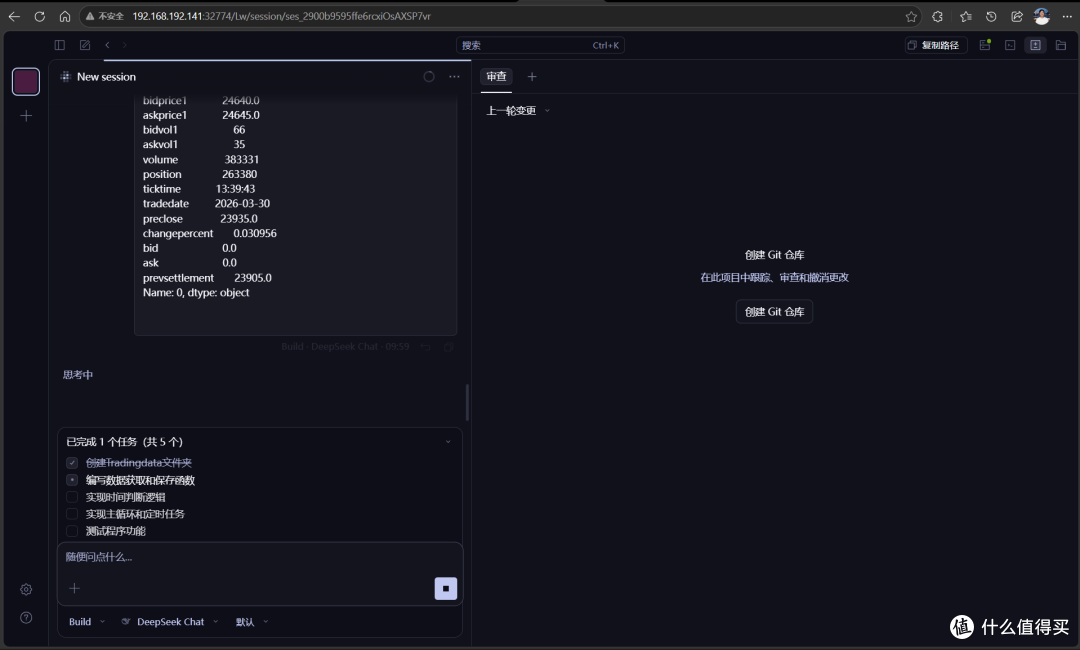Bookmark this page with the star icon
1080x650 pixels.
point(911,17)
